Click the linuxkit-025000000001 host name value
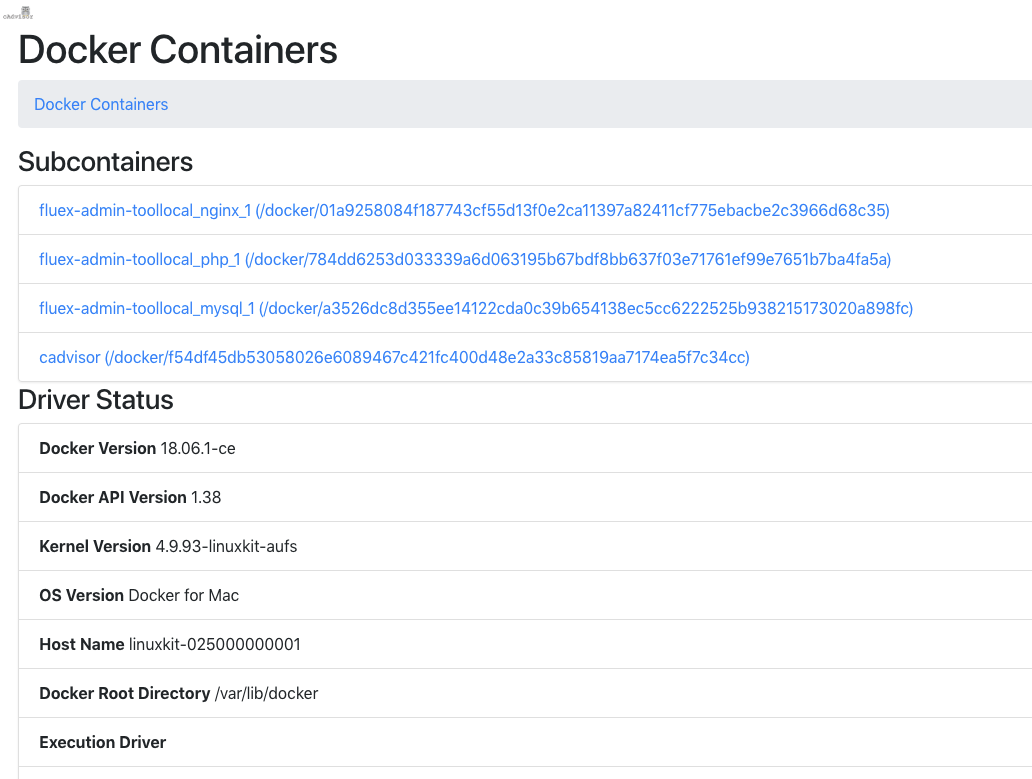The image size is (1032, 779). pos(215,644)
